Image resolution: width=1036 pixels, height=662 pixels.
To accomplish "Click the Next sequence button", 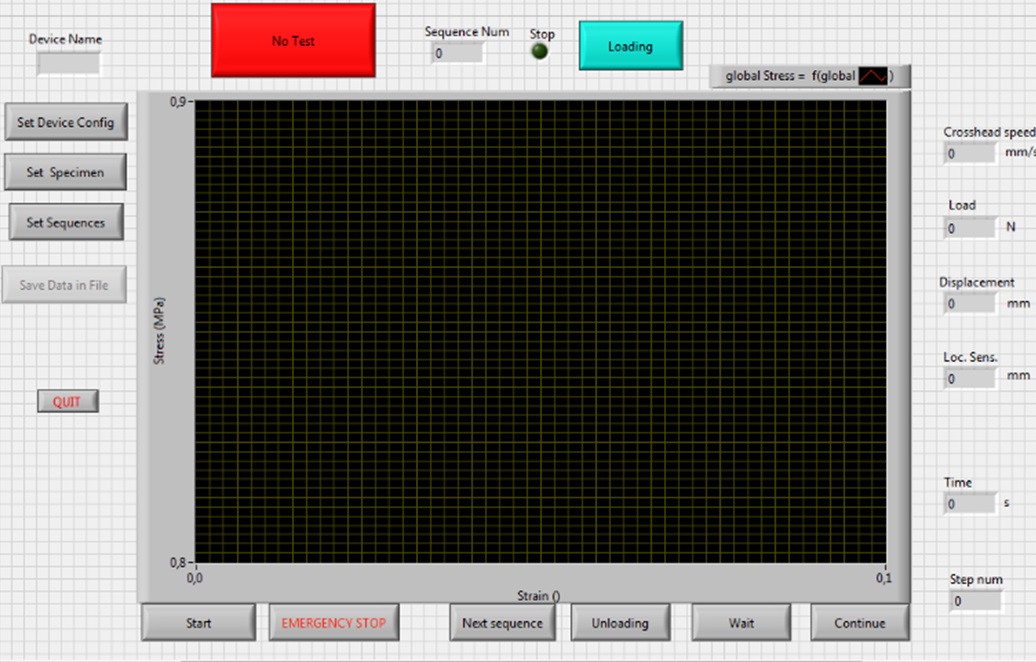I will click(x=502, y=623).
